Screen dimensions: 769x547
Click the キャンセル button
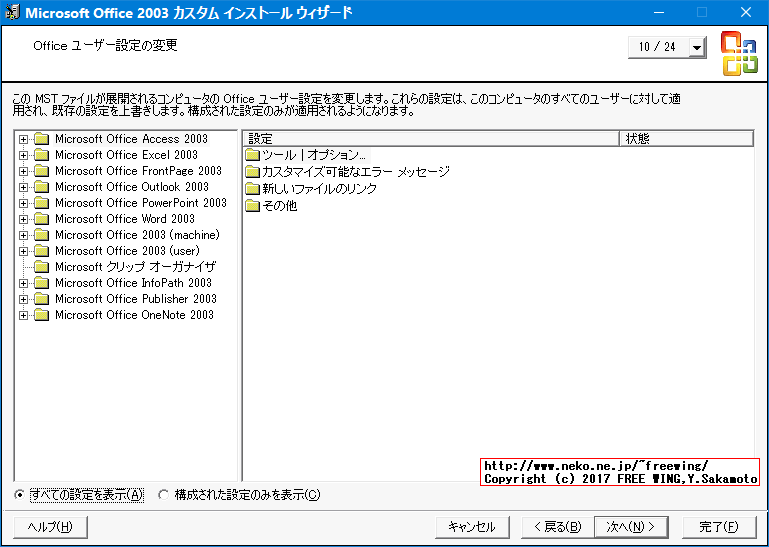tap(472, 527)
